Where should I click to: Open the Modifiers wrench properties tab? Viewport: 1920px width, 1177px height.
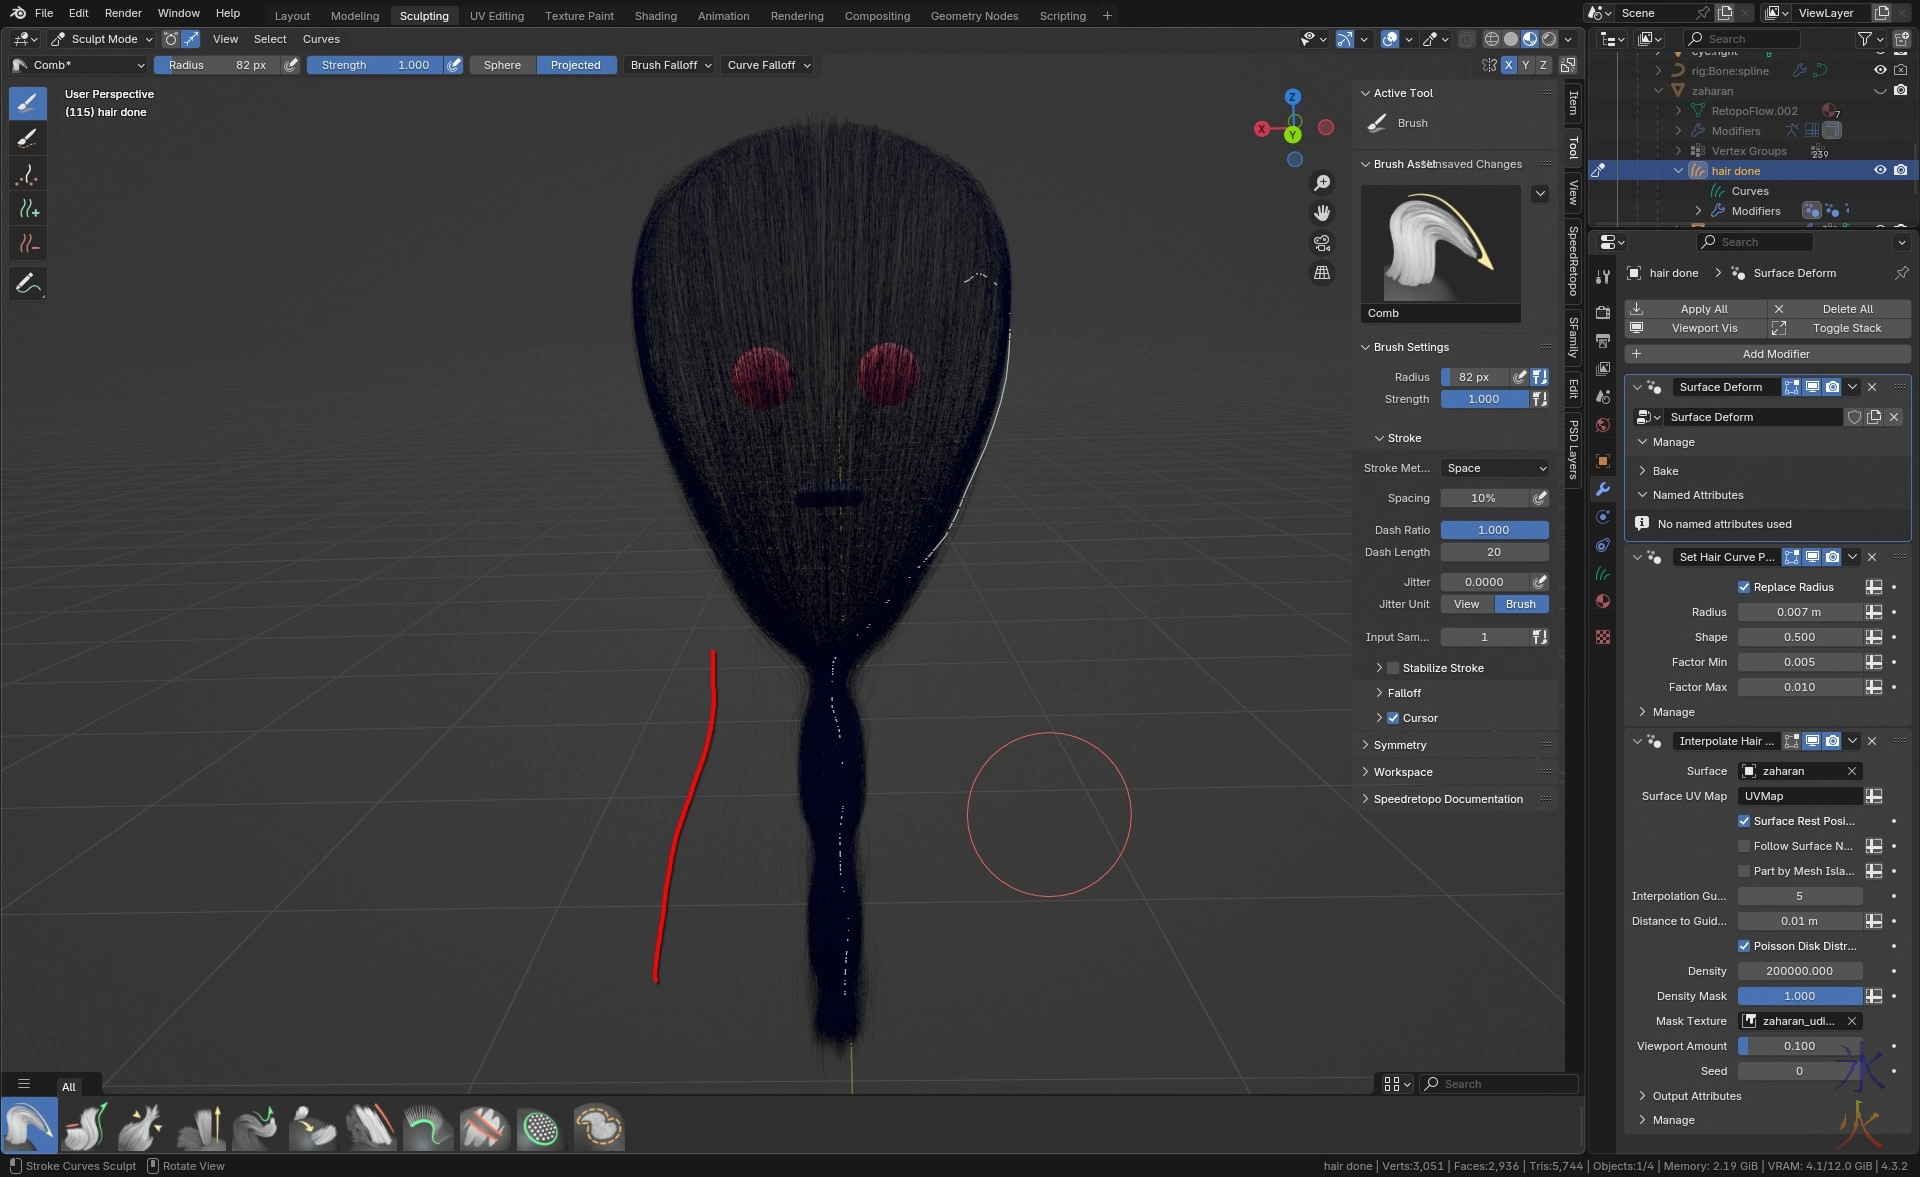tap(1603, 489)
